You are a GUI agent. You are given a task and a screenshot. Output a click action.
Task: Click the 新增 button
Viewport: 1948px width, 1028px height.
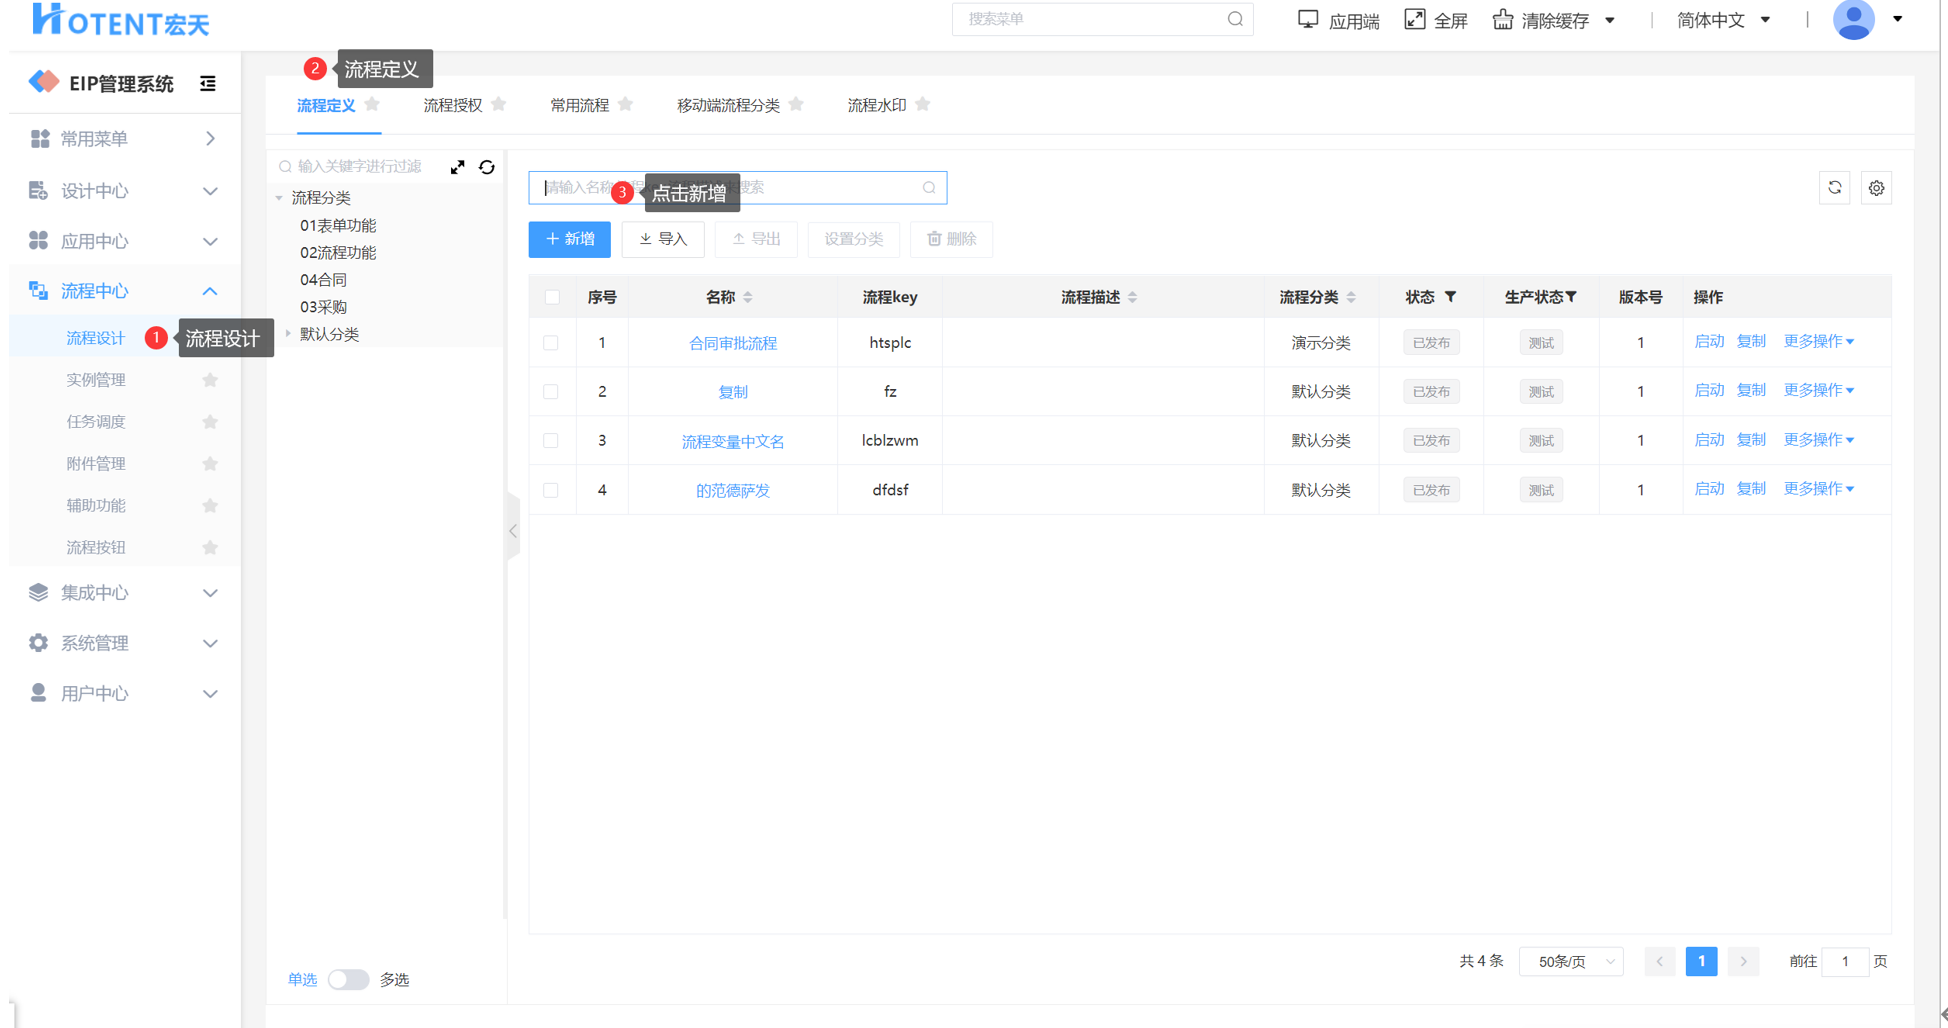569,239
